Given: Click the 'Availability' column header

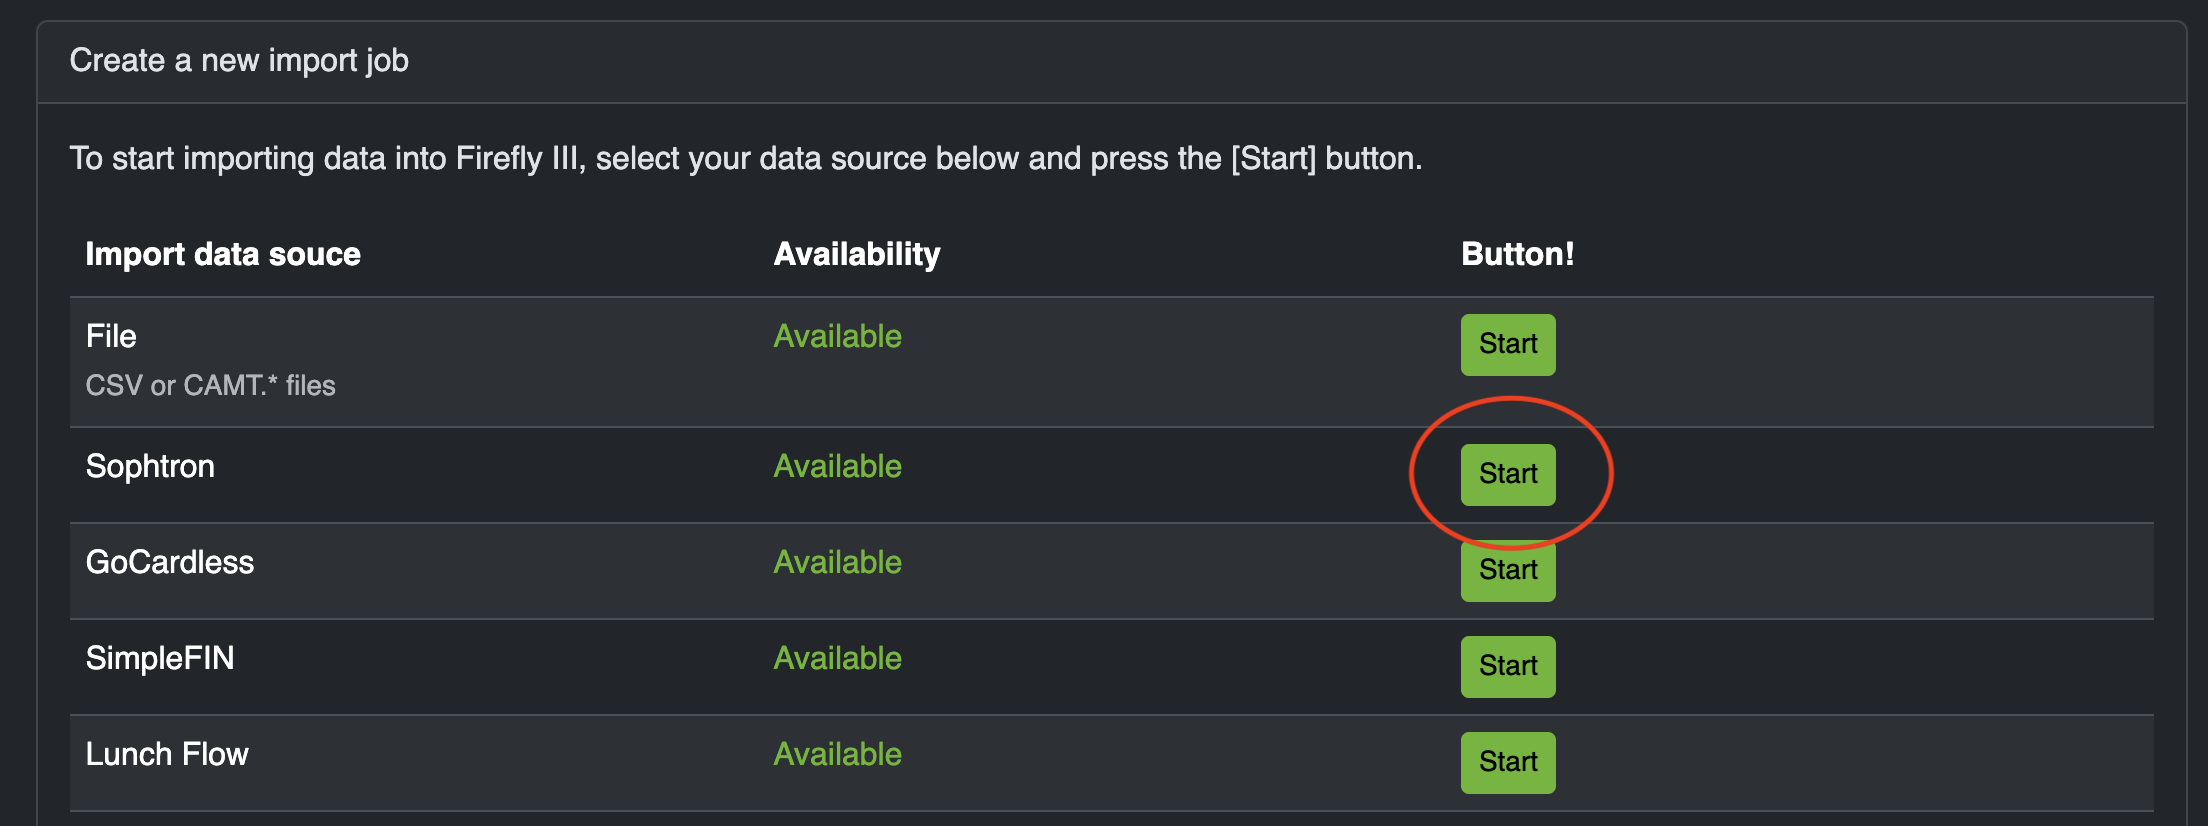Looking at the screenshot, I should pyautogui.click(x=856, y=253).
